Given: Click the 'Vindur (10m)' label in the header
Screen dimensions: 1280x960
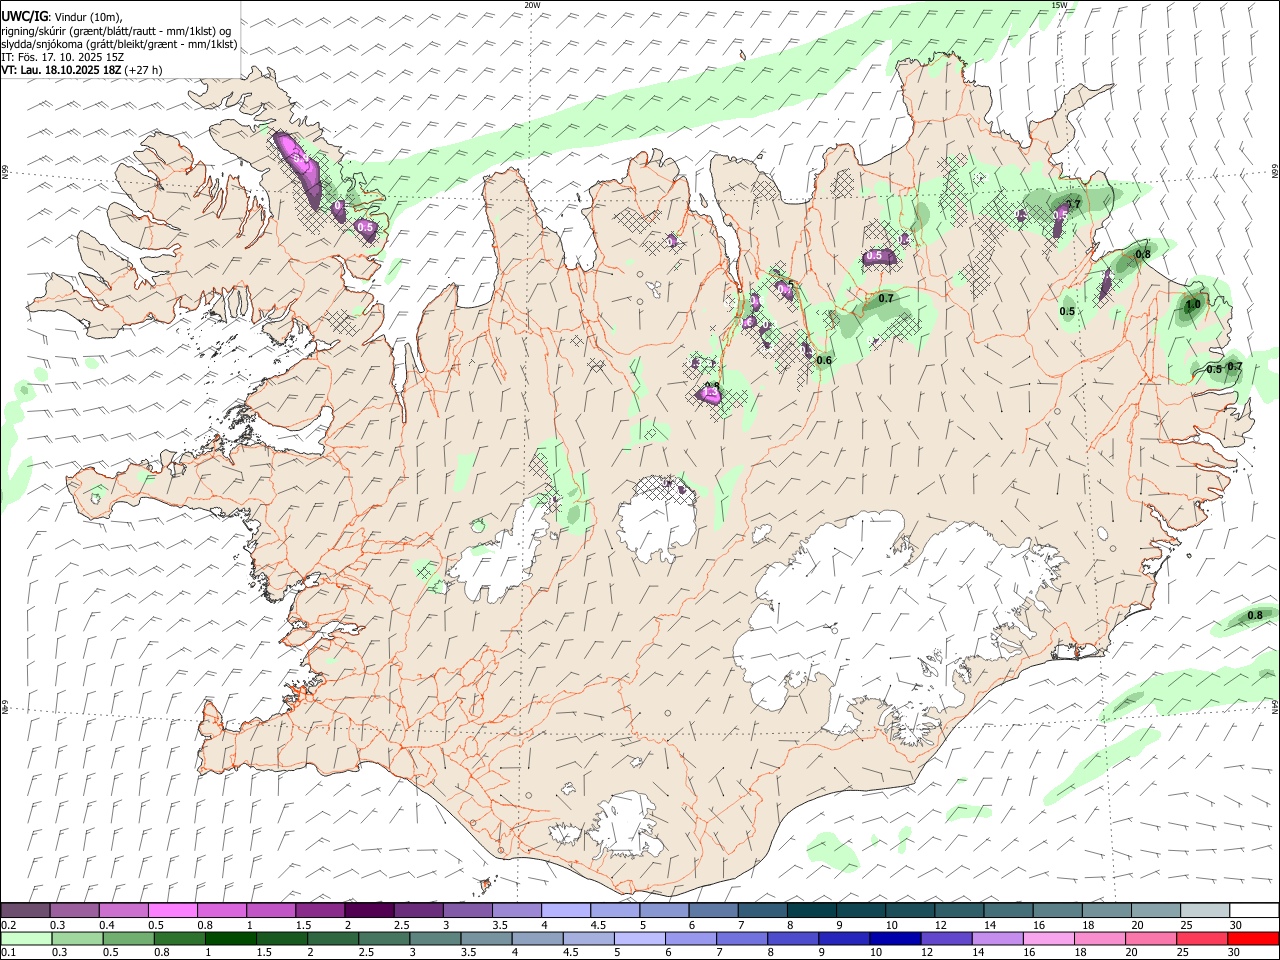Looking at the screenshot, I should [x=88, y=17].
